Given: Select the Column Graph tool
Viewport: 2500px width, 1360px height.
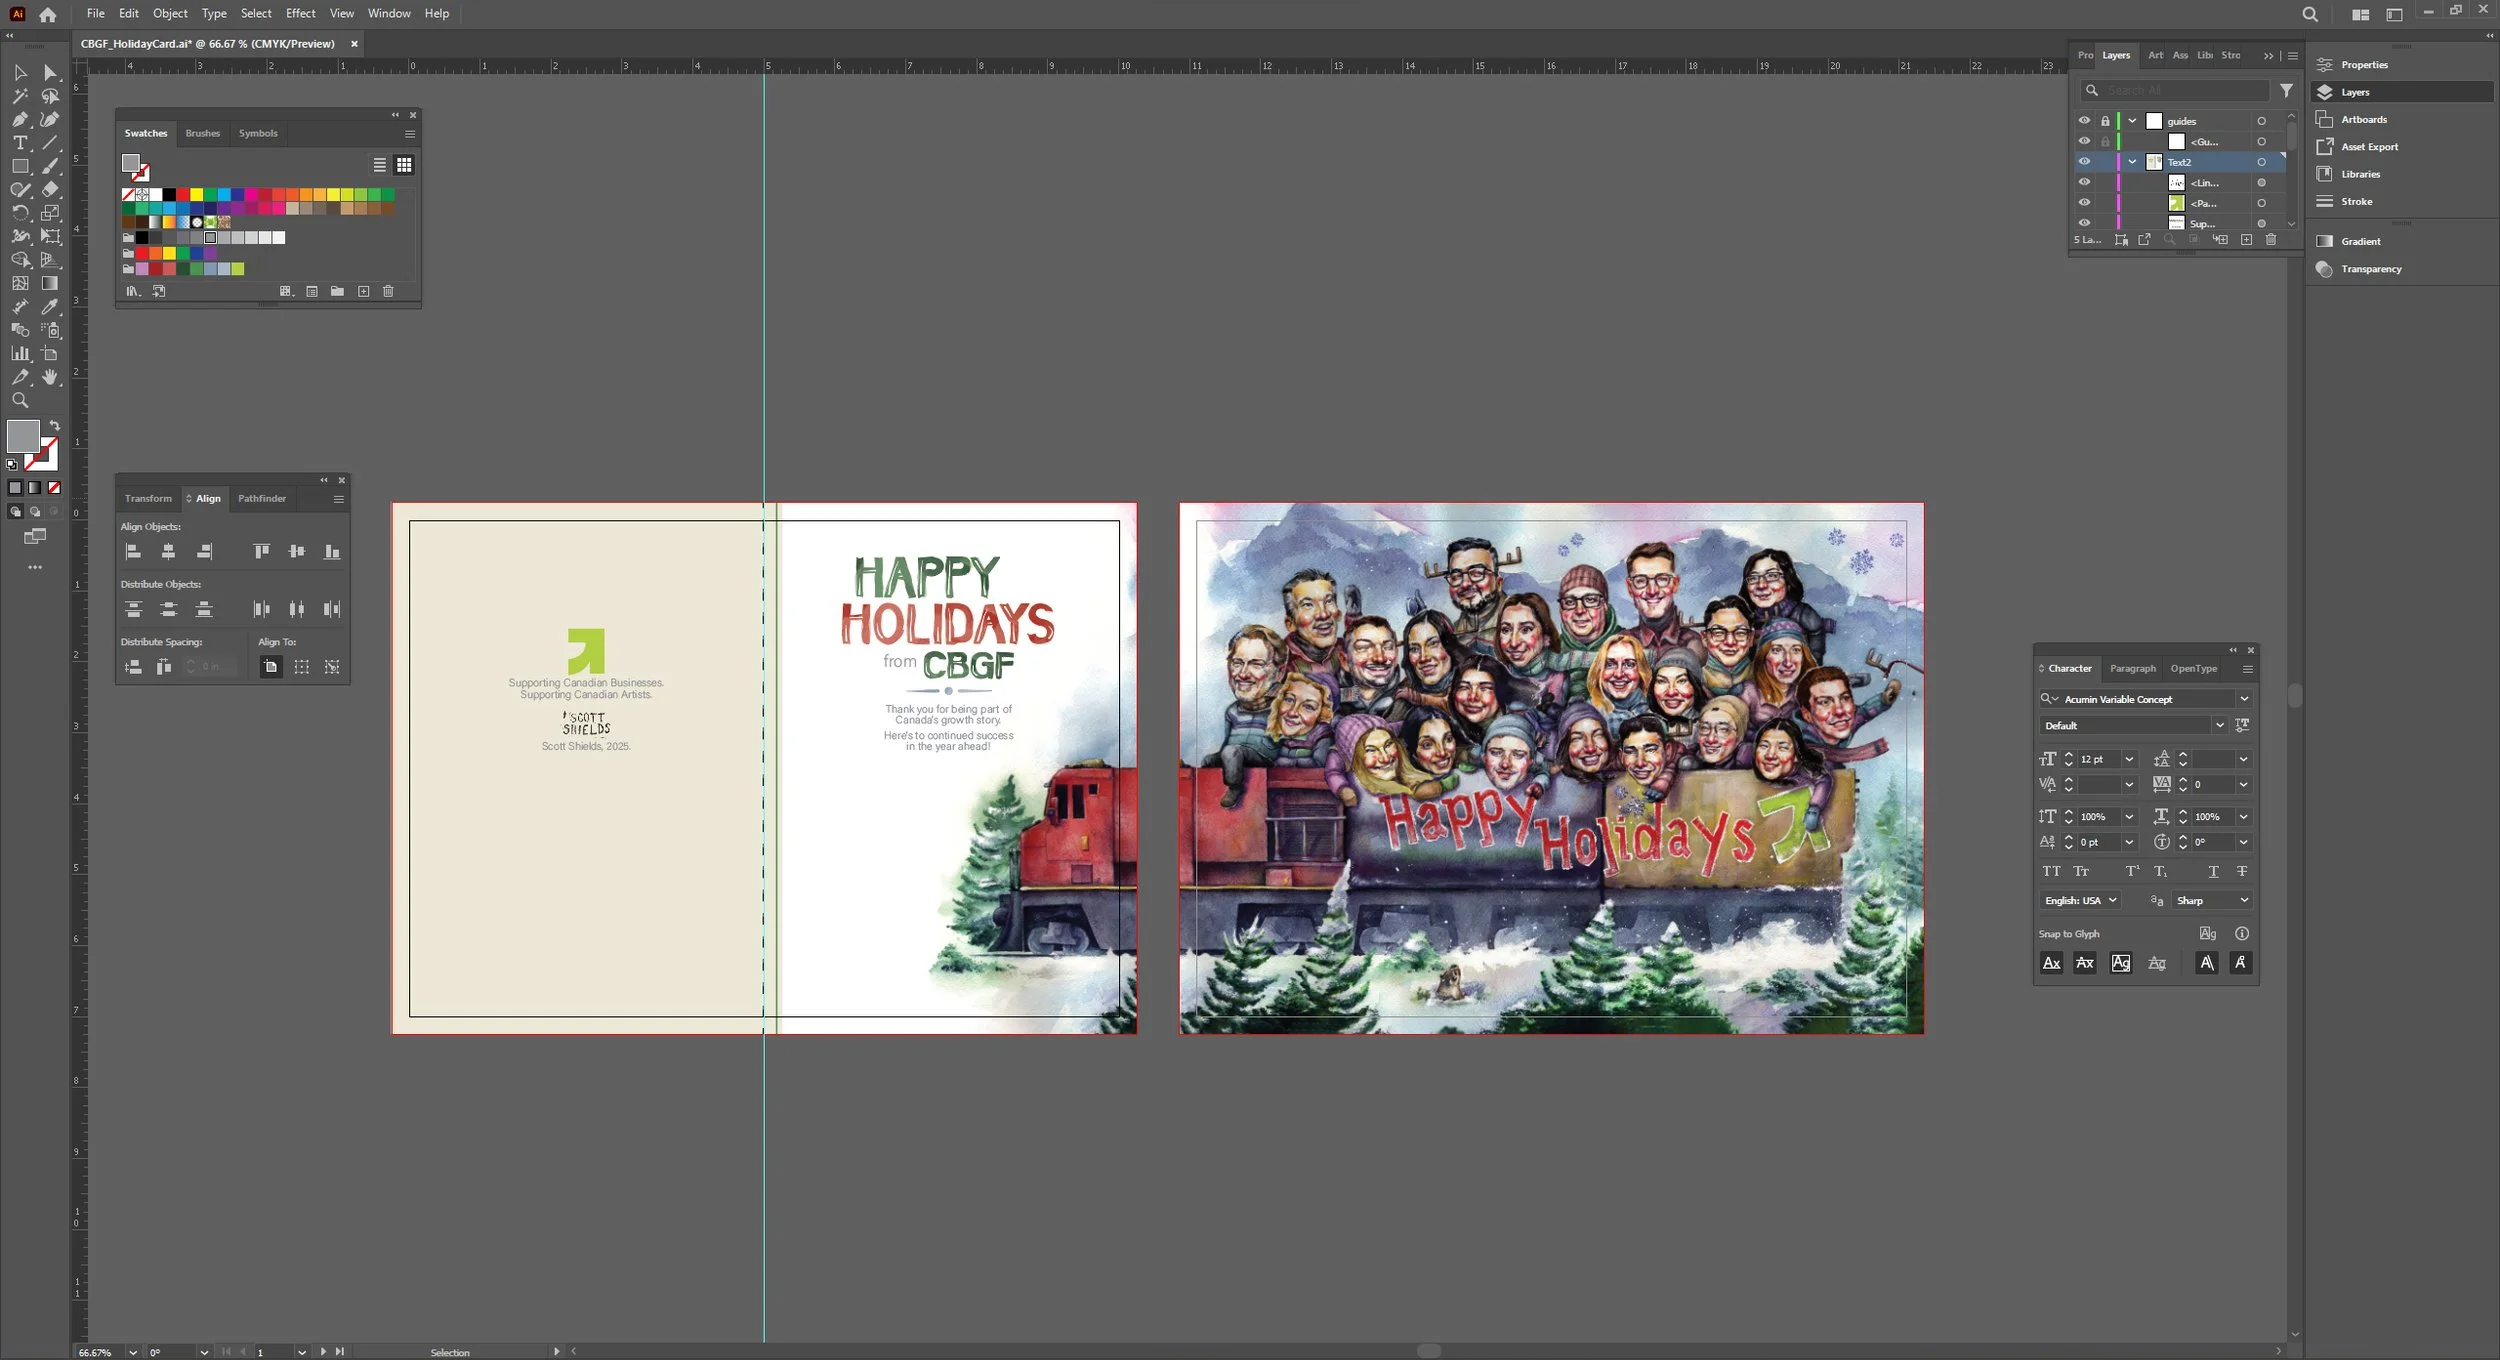Looking at the screenshot, I should point(20,353).
